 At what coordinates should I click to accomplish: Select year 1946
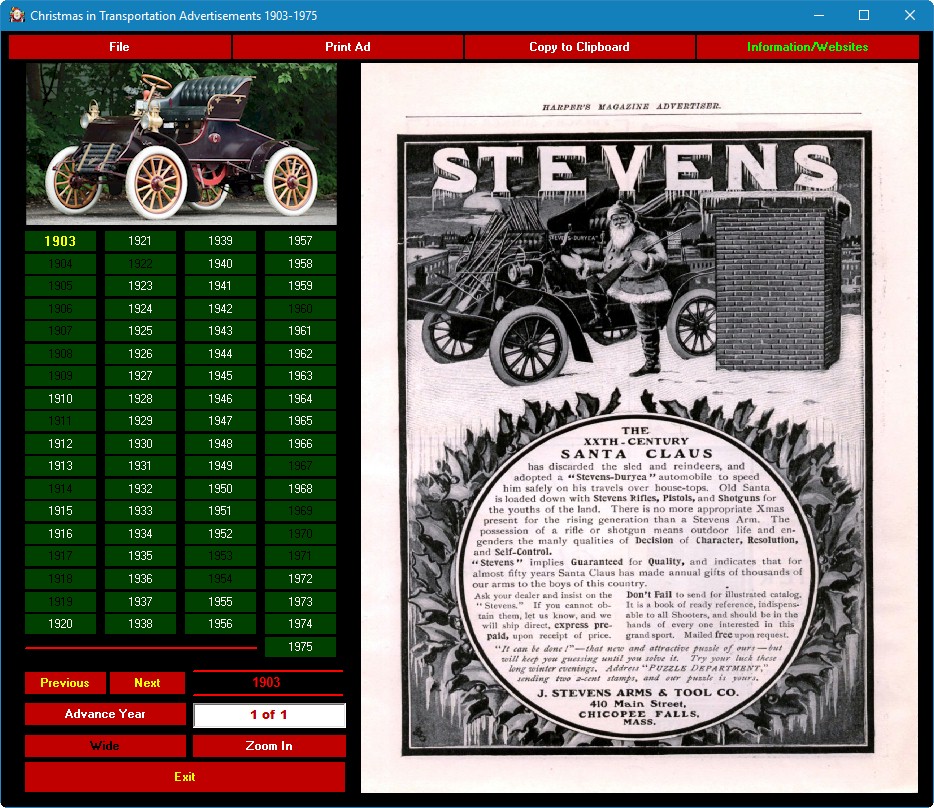(220, 399)
